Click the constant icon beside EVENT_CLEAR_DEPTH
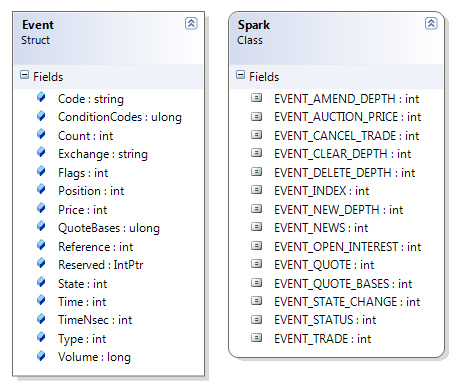469x392 pixels. point(256,153)
